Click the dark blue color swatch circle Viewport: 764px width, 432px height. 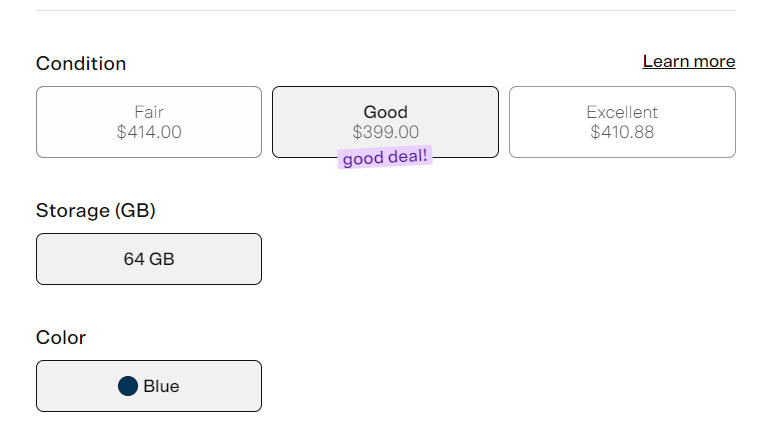click(128, 386)
